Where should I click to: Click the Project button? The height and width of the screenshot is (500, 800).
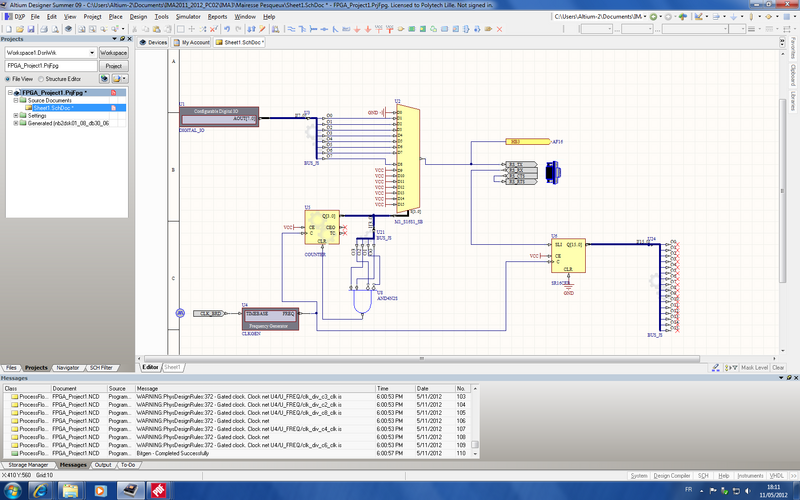(113, 65)
